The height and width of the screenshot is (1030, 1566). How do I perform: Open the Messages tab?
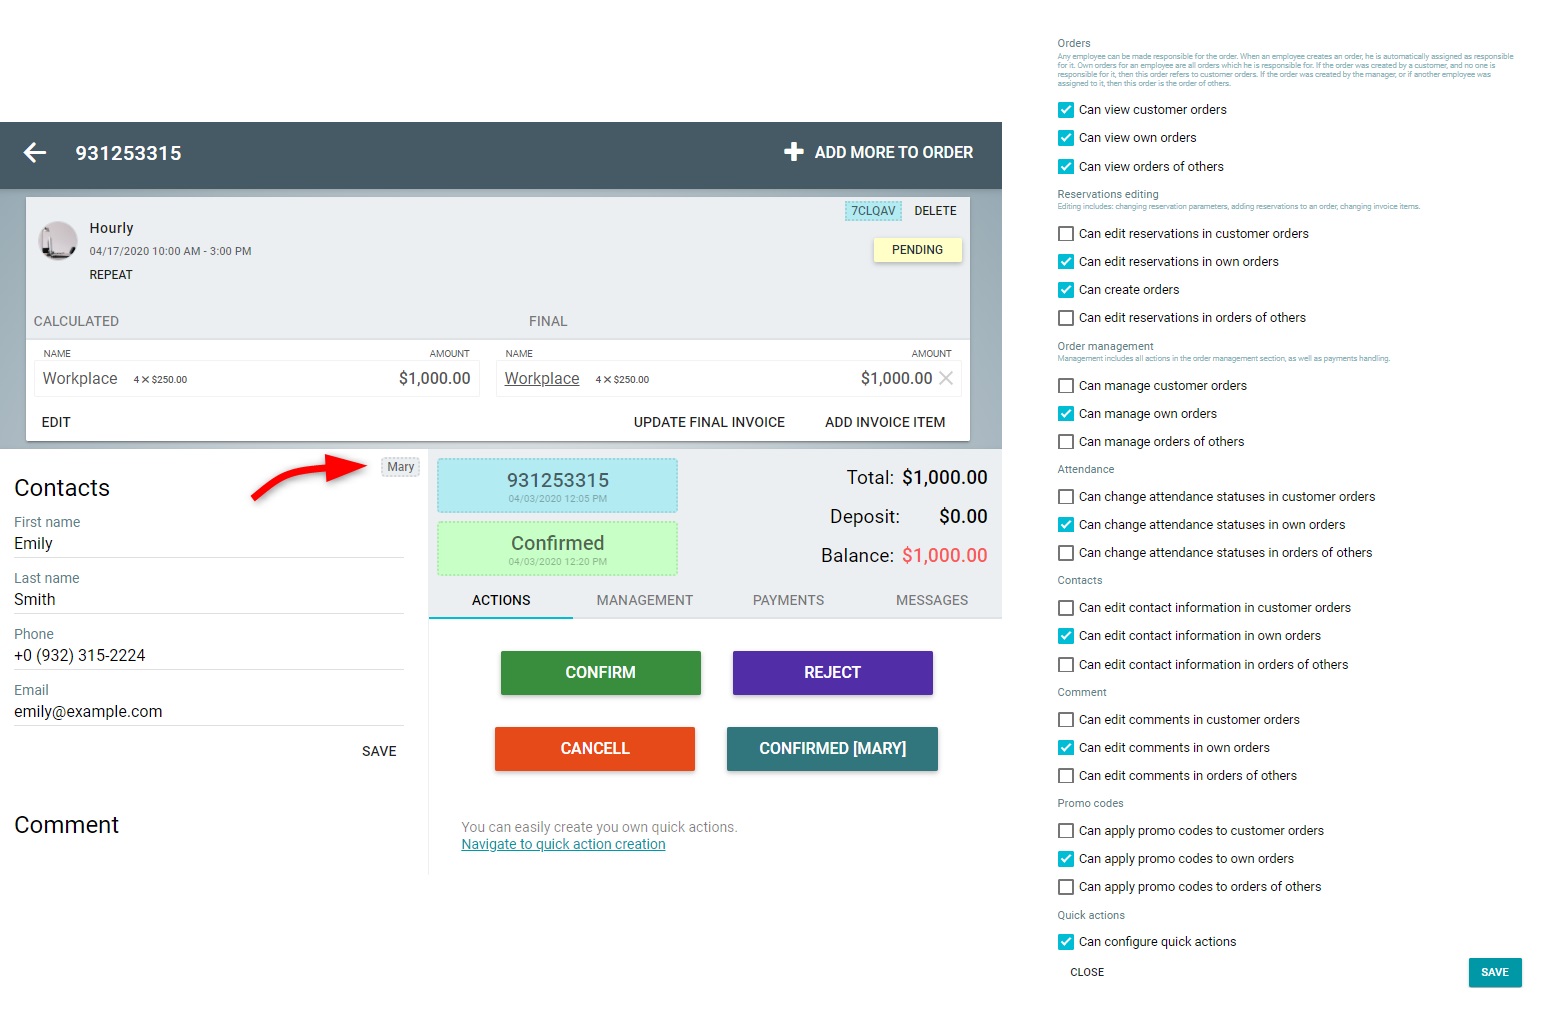931,600
